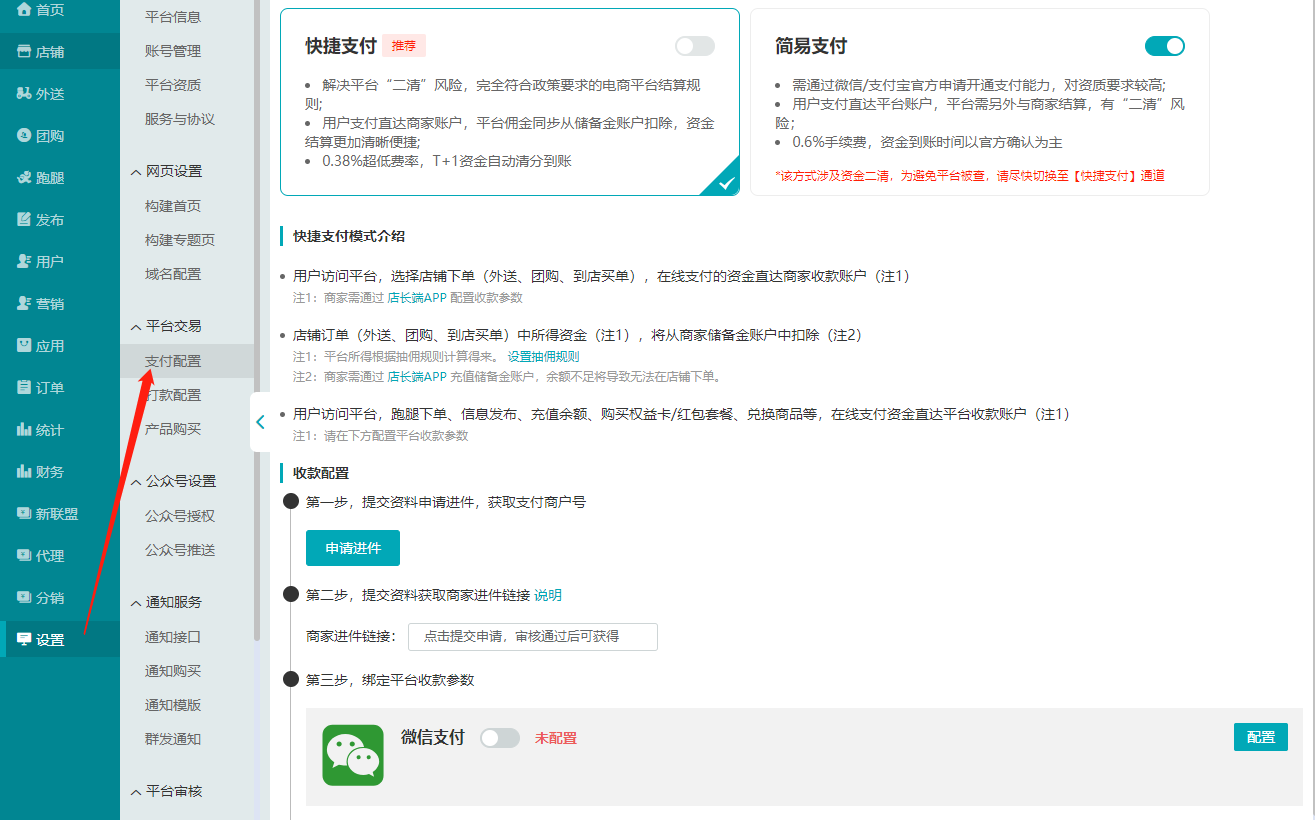Open 平台信息 in the submenu
The height and width of the screenshot is (820, 1315).
pos(173,17)
